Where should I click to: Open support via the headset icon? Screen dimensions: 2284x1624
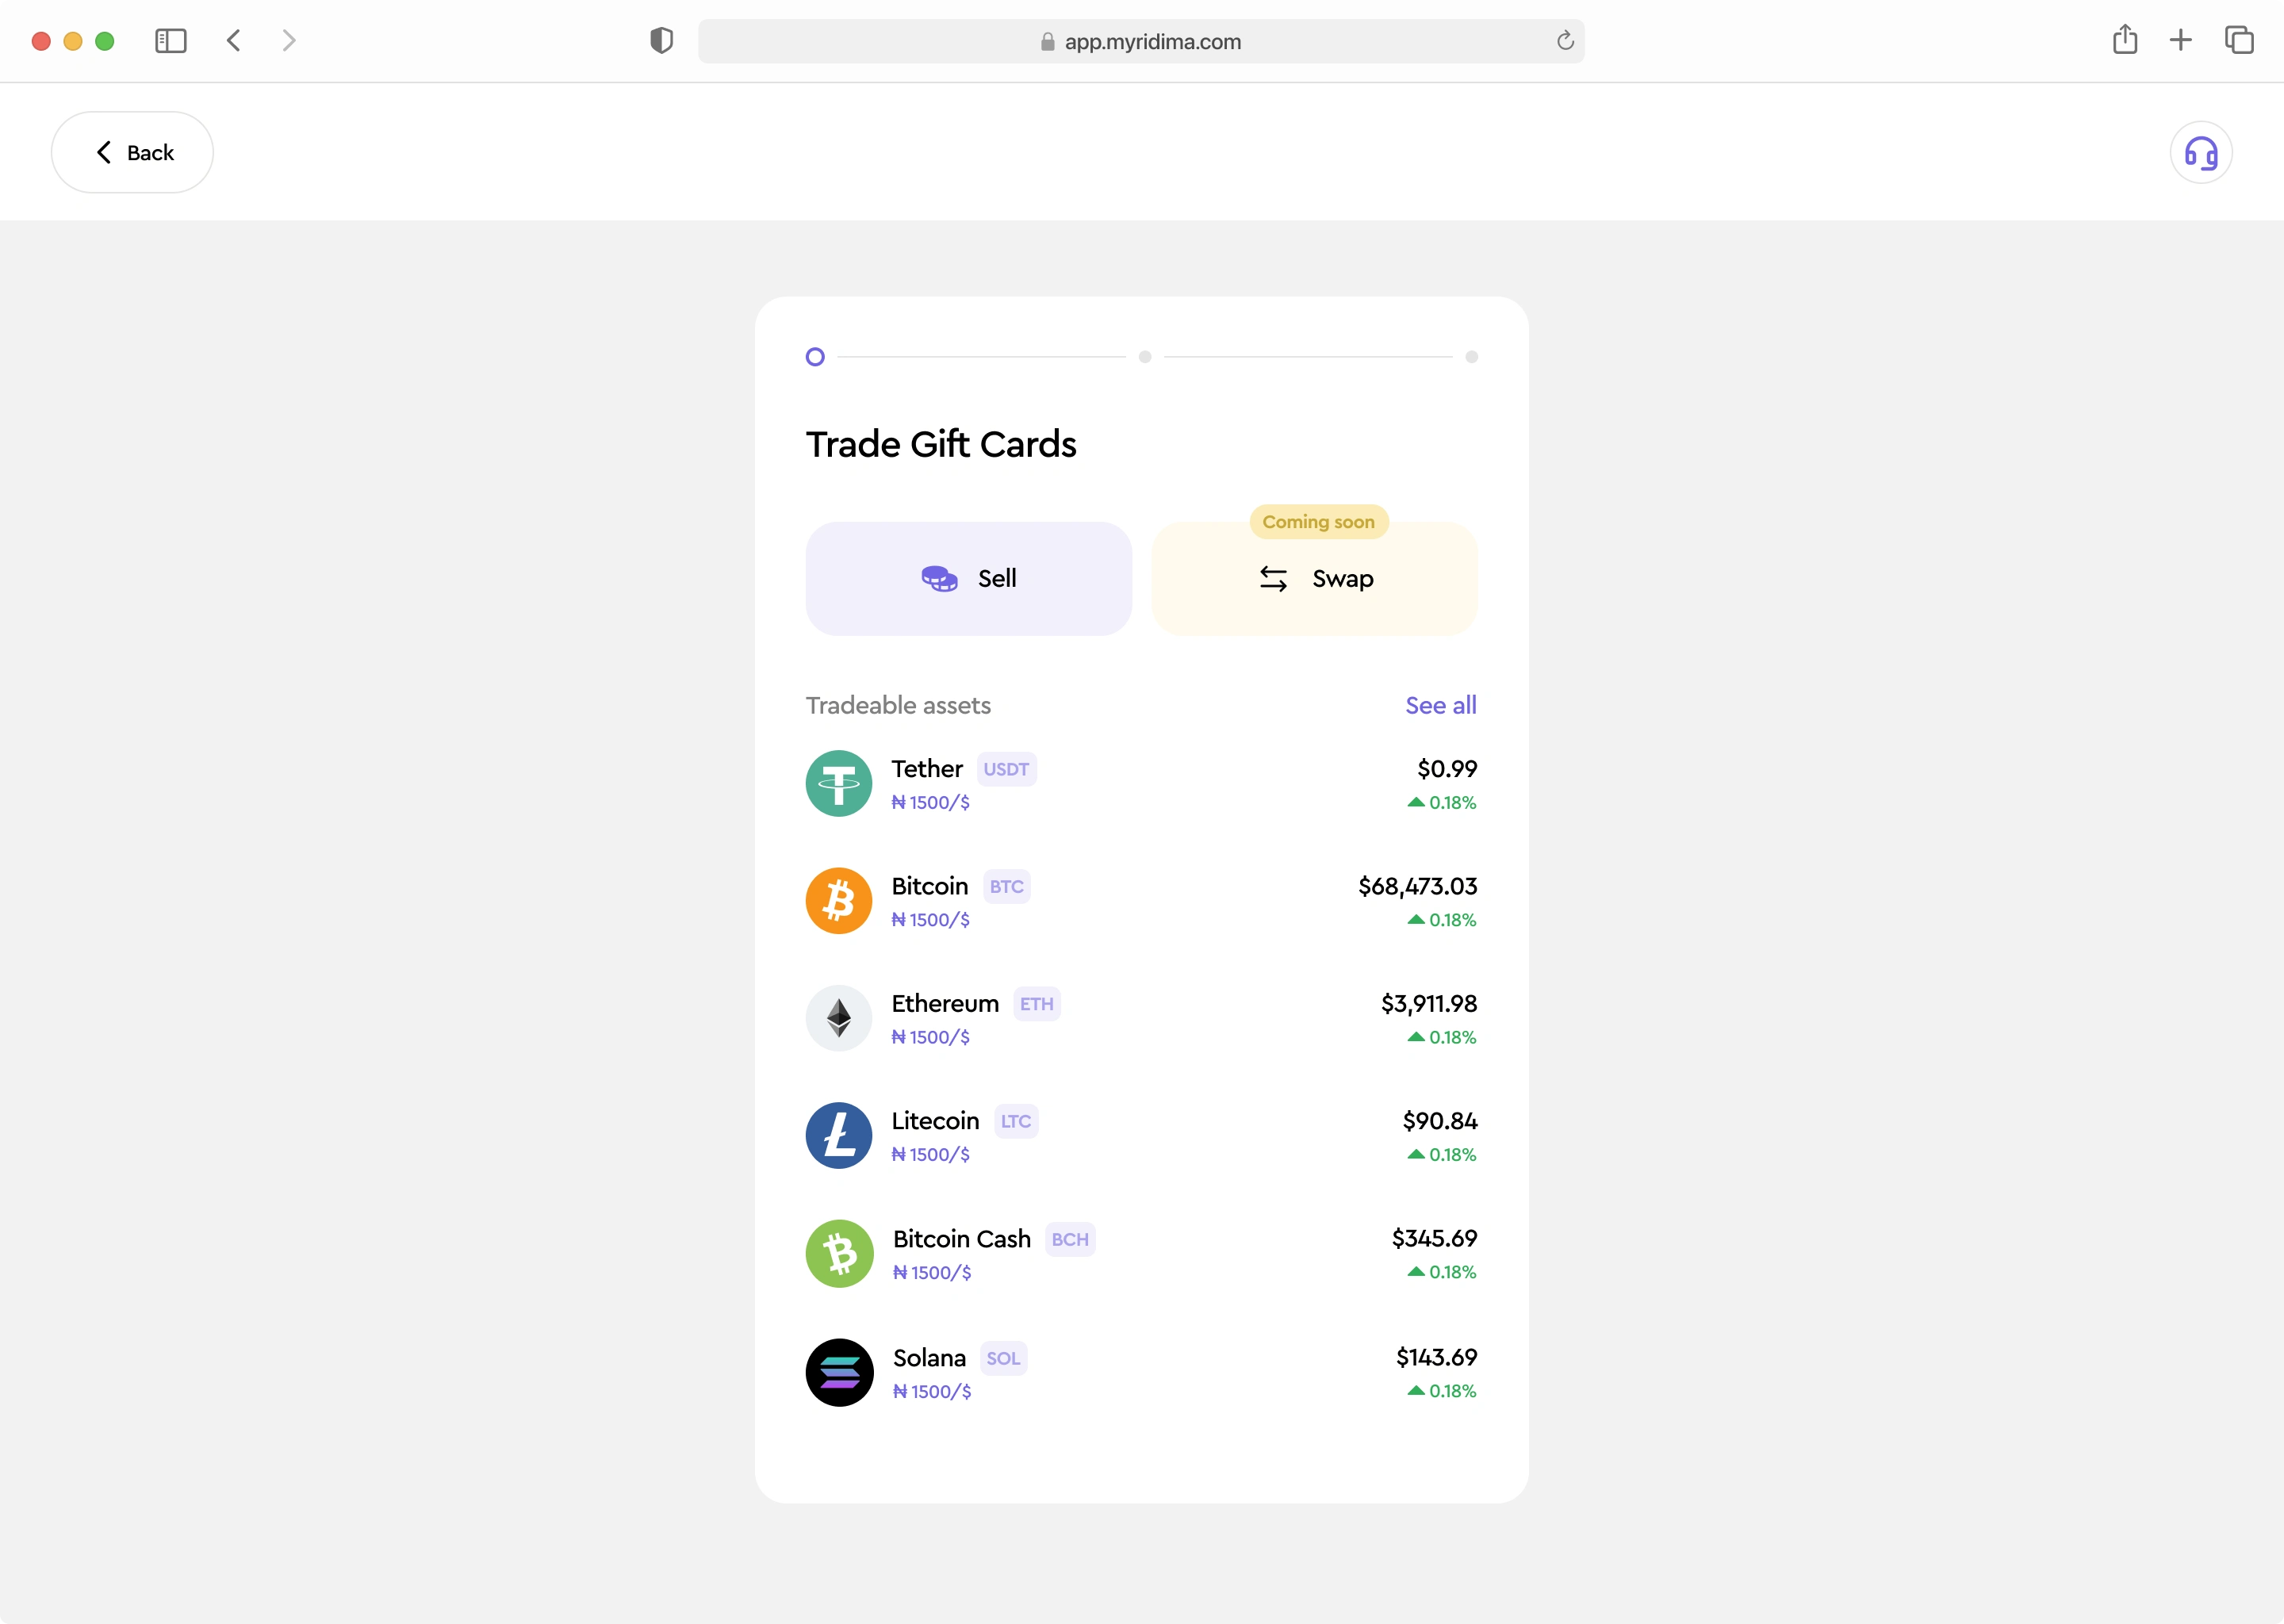pos(2200,153)
